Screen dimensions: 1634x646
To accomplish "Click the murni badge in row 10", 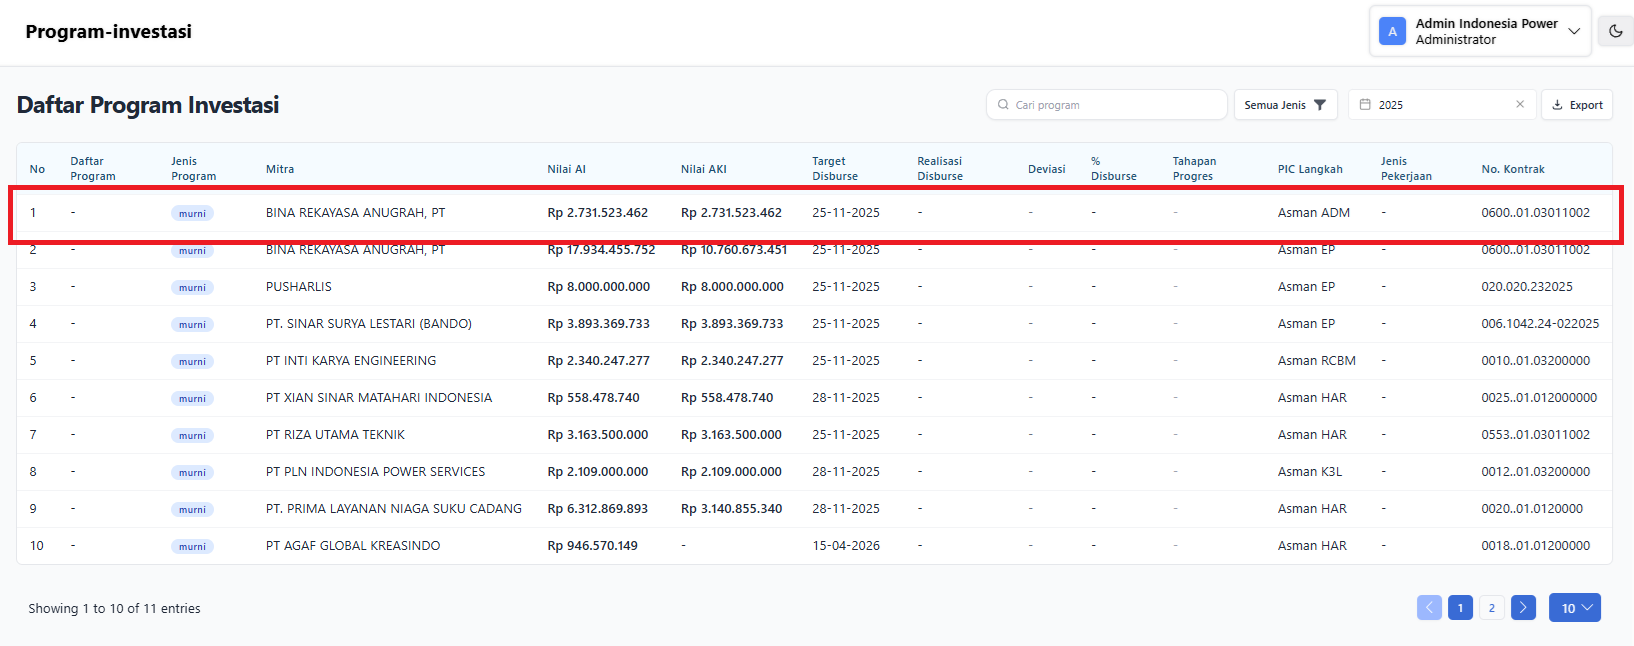I will (x=192, y=547).
